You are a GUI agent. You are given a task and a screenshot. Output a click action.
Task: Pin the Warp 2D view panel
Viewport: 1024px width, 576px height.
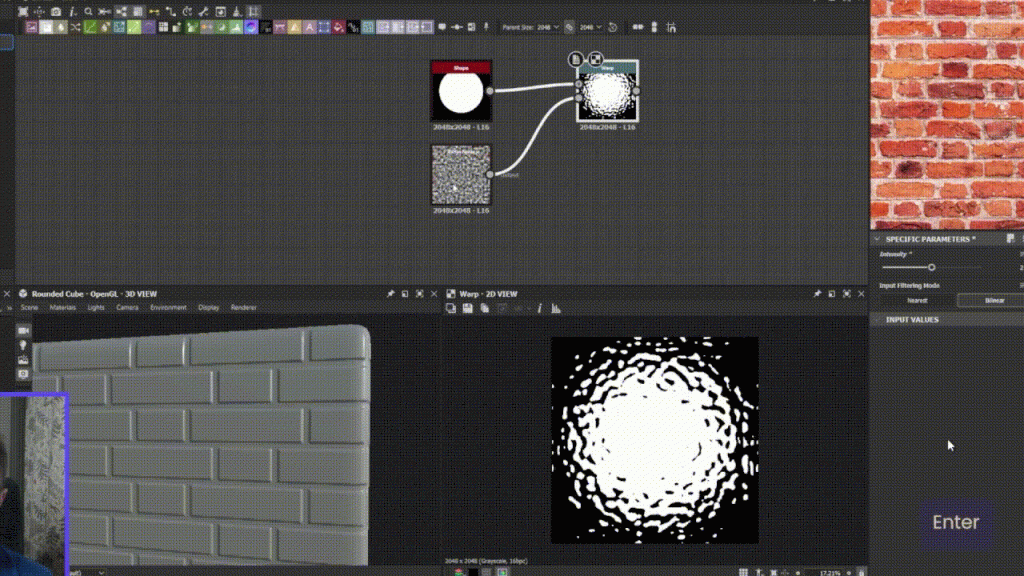[x=817, y=294]
